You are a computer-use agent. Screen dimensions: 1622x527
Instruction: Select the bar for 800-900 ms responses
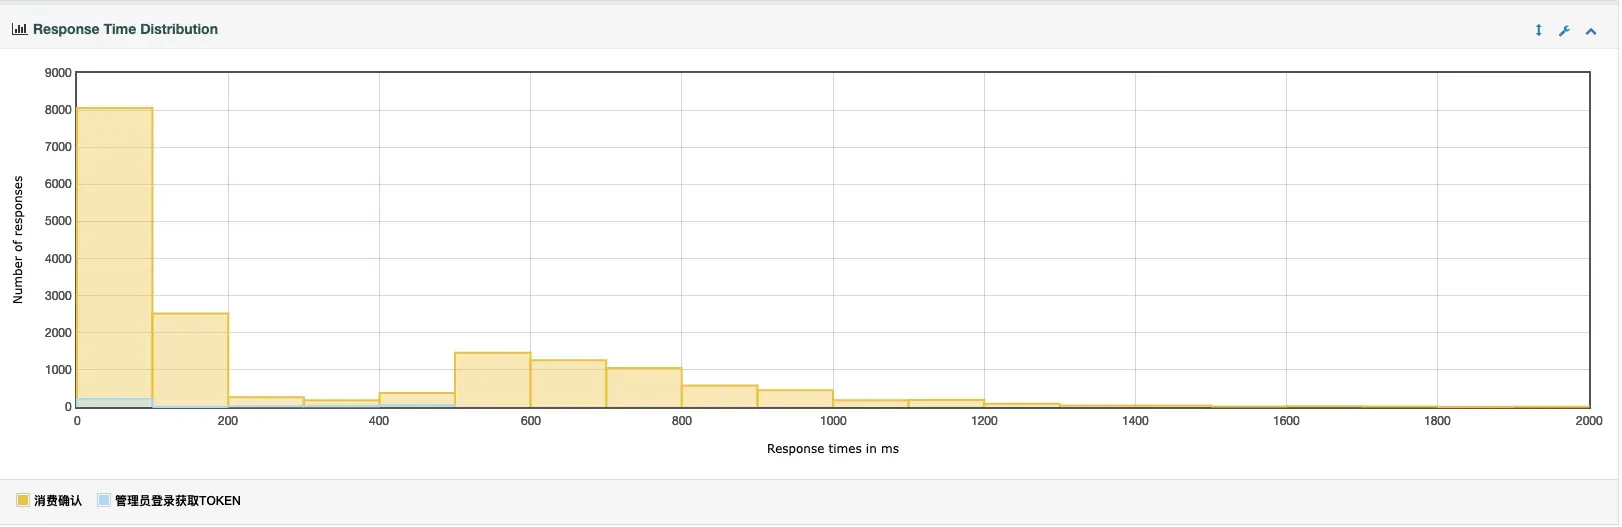tap(719, 396)
